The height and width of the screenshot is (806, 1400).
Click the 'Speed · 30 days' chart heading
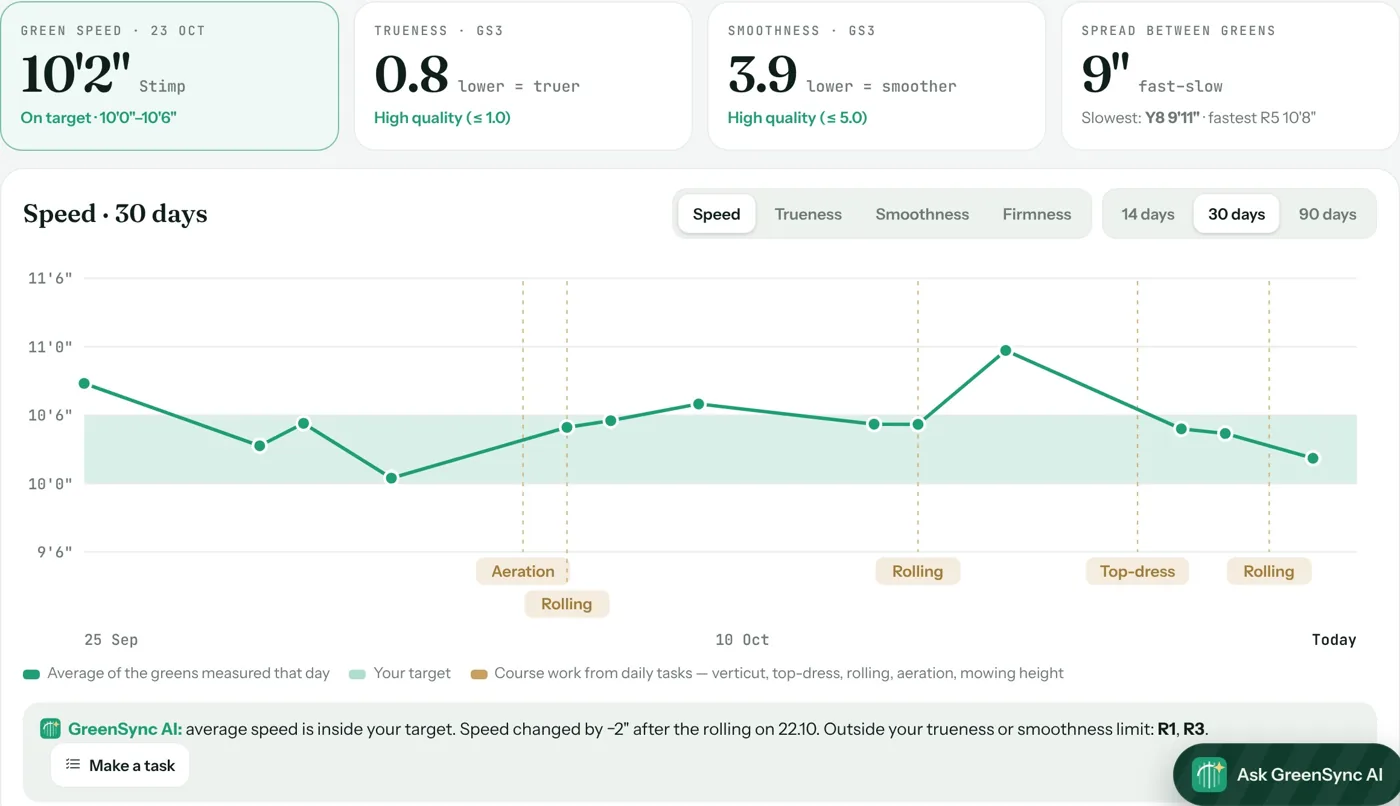pos(115,214)
